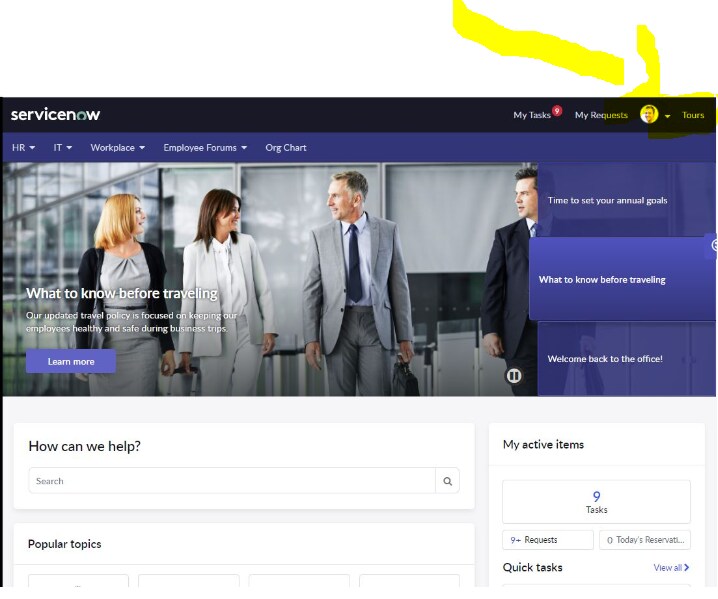Click the travel policy description text

(x=131, y=322)
